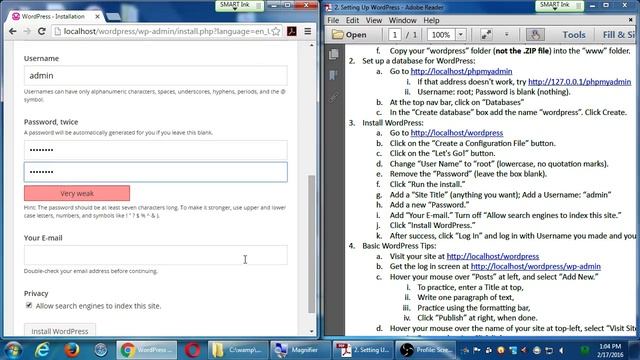
Task: Click the 100% zoom field
Action: click(441, 35)
